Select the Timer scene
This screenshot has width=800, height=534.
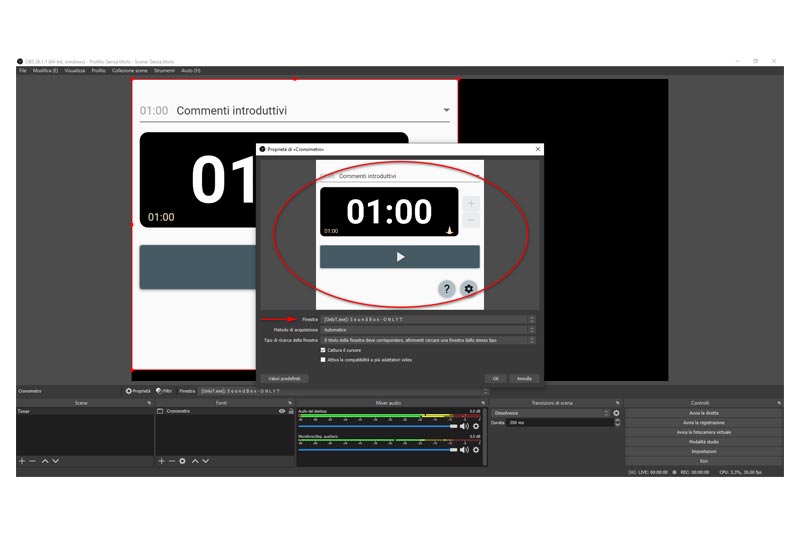point(85,411)
